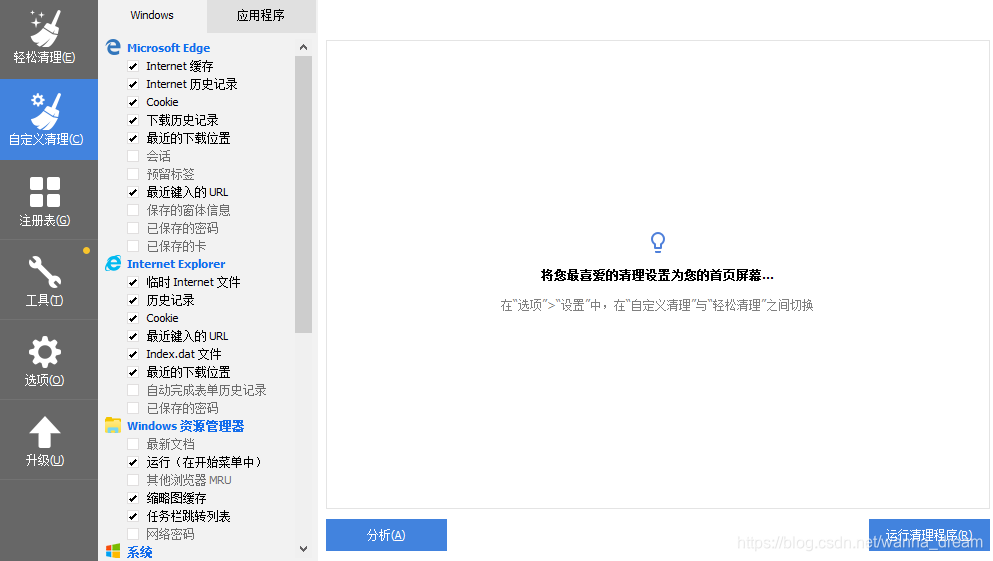Screen dimensions: 993x561
Task: Click the Windows 资源管理器 folder icon
Action: [113, 425]
